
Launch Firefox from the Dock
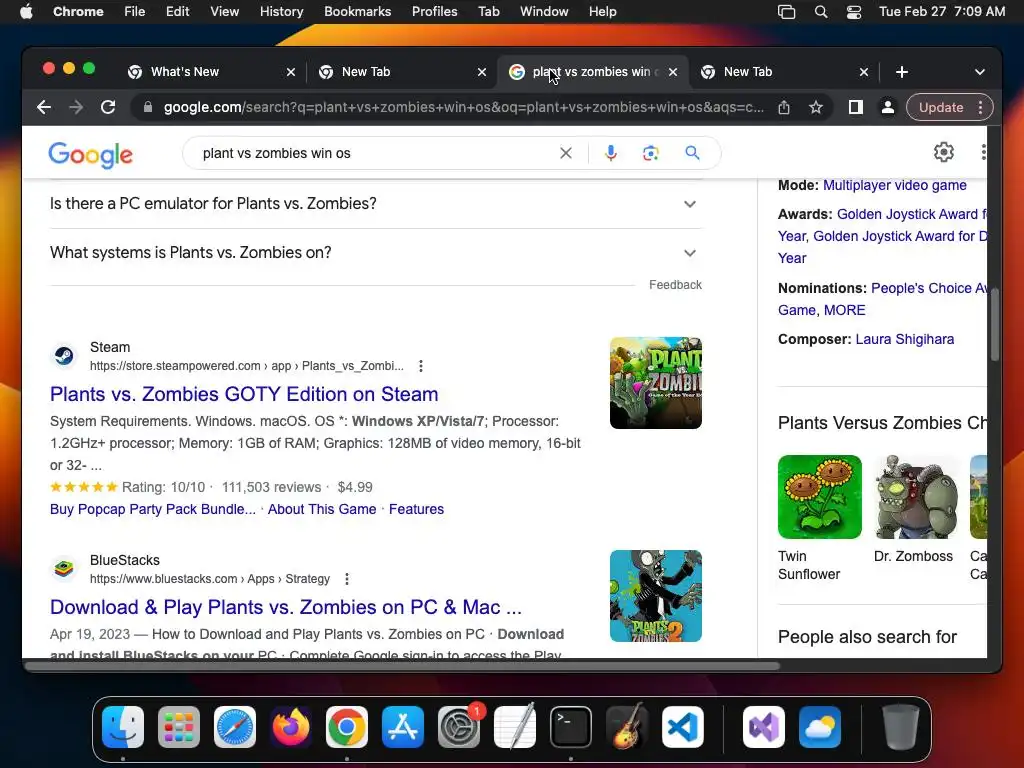tap(291, 727)
